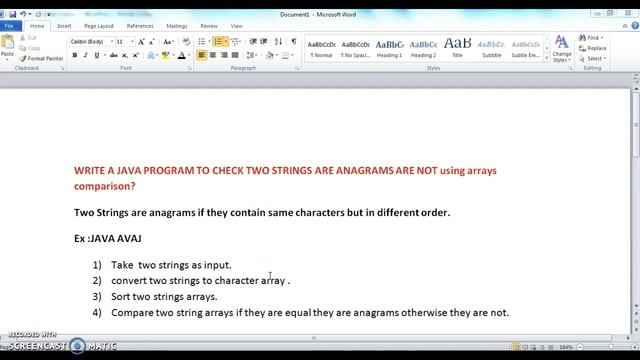Toggle the Numbering list button
The image size is (640, 360).
218,42
